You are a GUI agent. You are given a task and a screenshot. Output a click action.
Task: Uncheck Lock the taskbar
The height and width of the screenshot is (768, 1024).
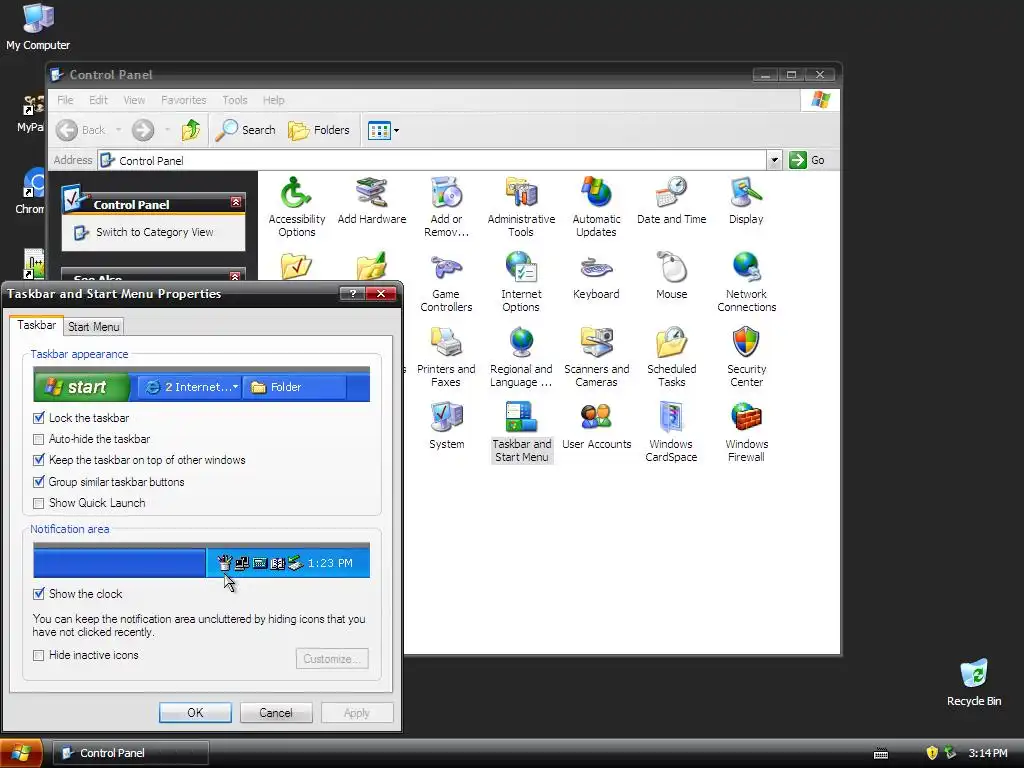click(x=39, y=418)
